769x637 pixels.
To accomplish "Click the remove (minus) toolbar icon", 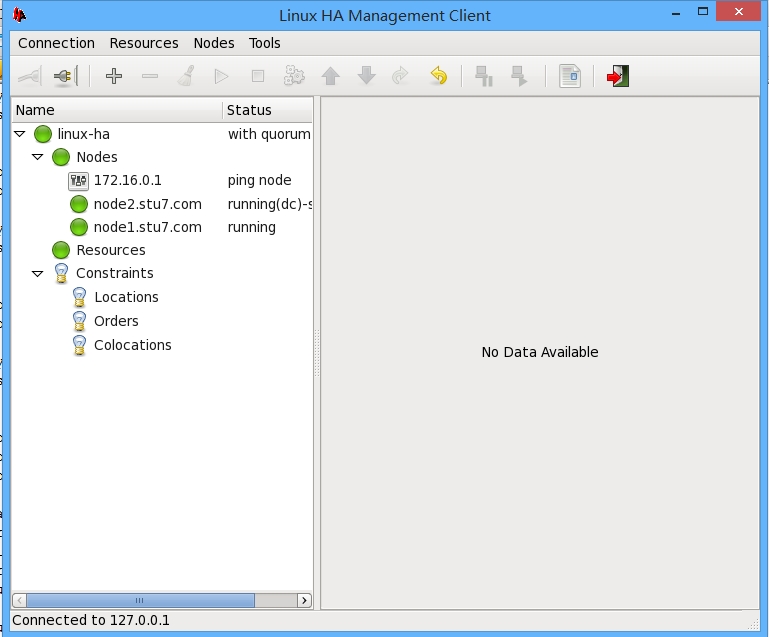I will pos(150,76).
